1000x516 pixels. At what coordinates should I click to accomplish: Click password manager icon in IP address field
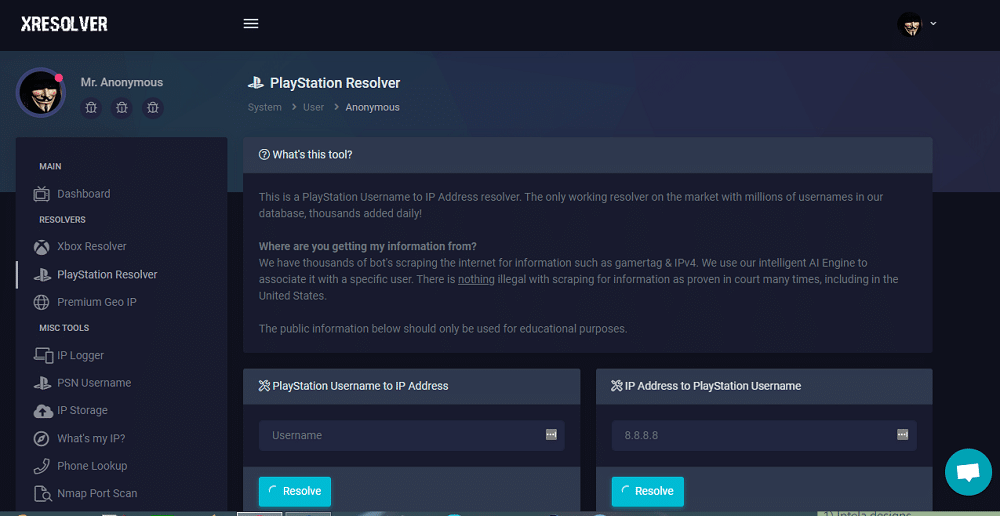click(902, 434)
